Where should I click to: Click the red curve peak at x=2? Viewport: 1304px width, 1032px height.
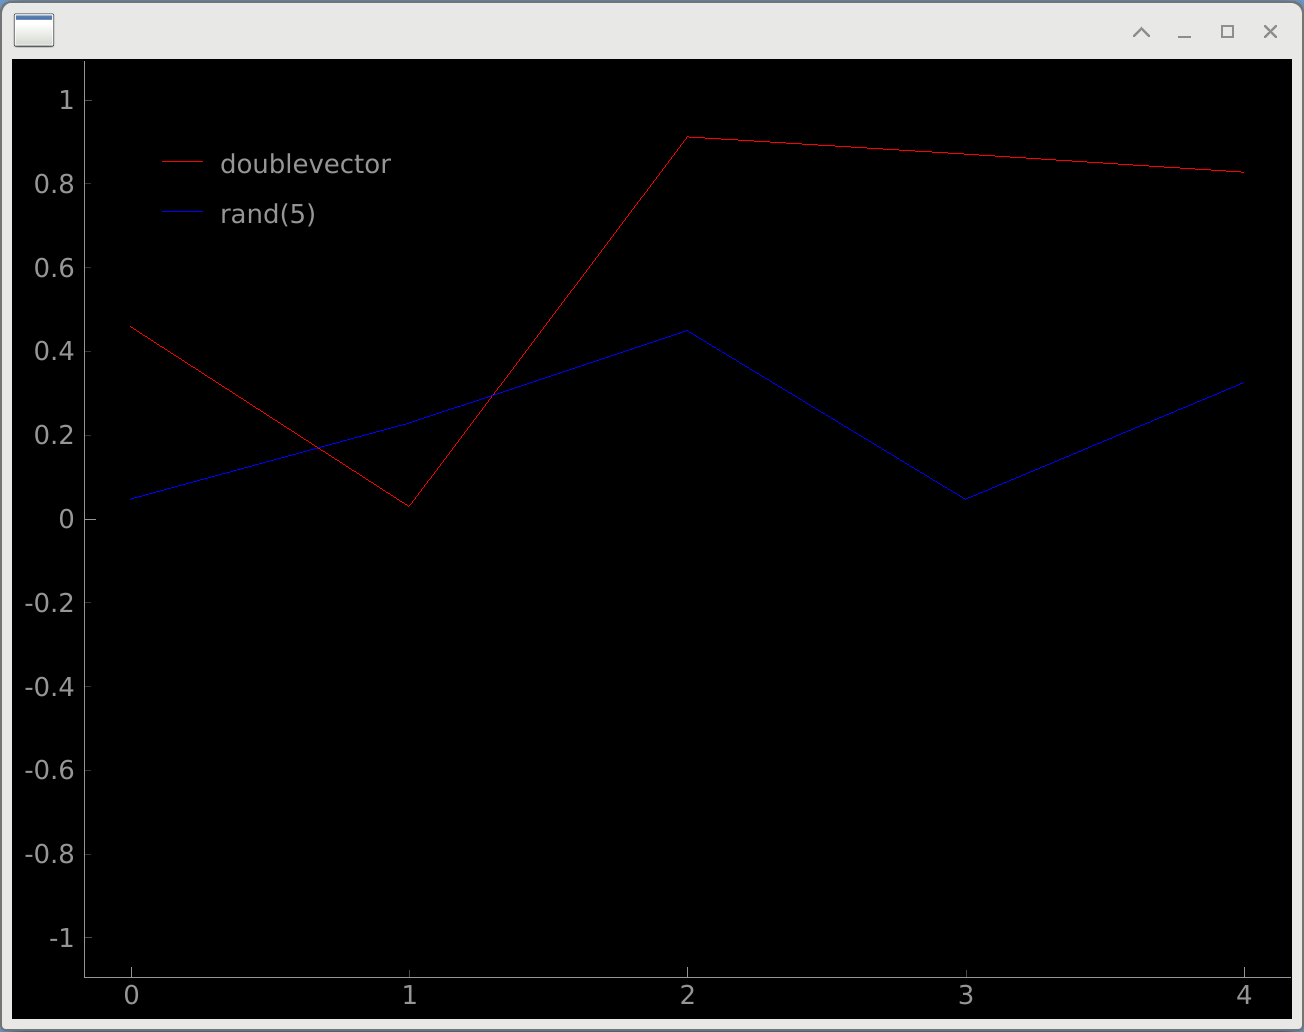point(687,137)
